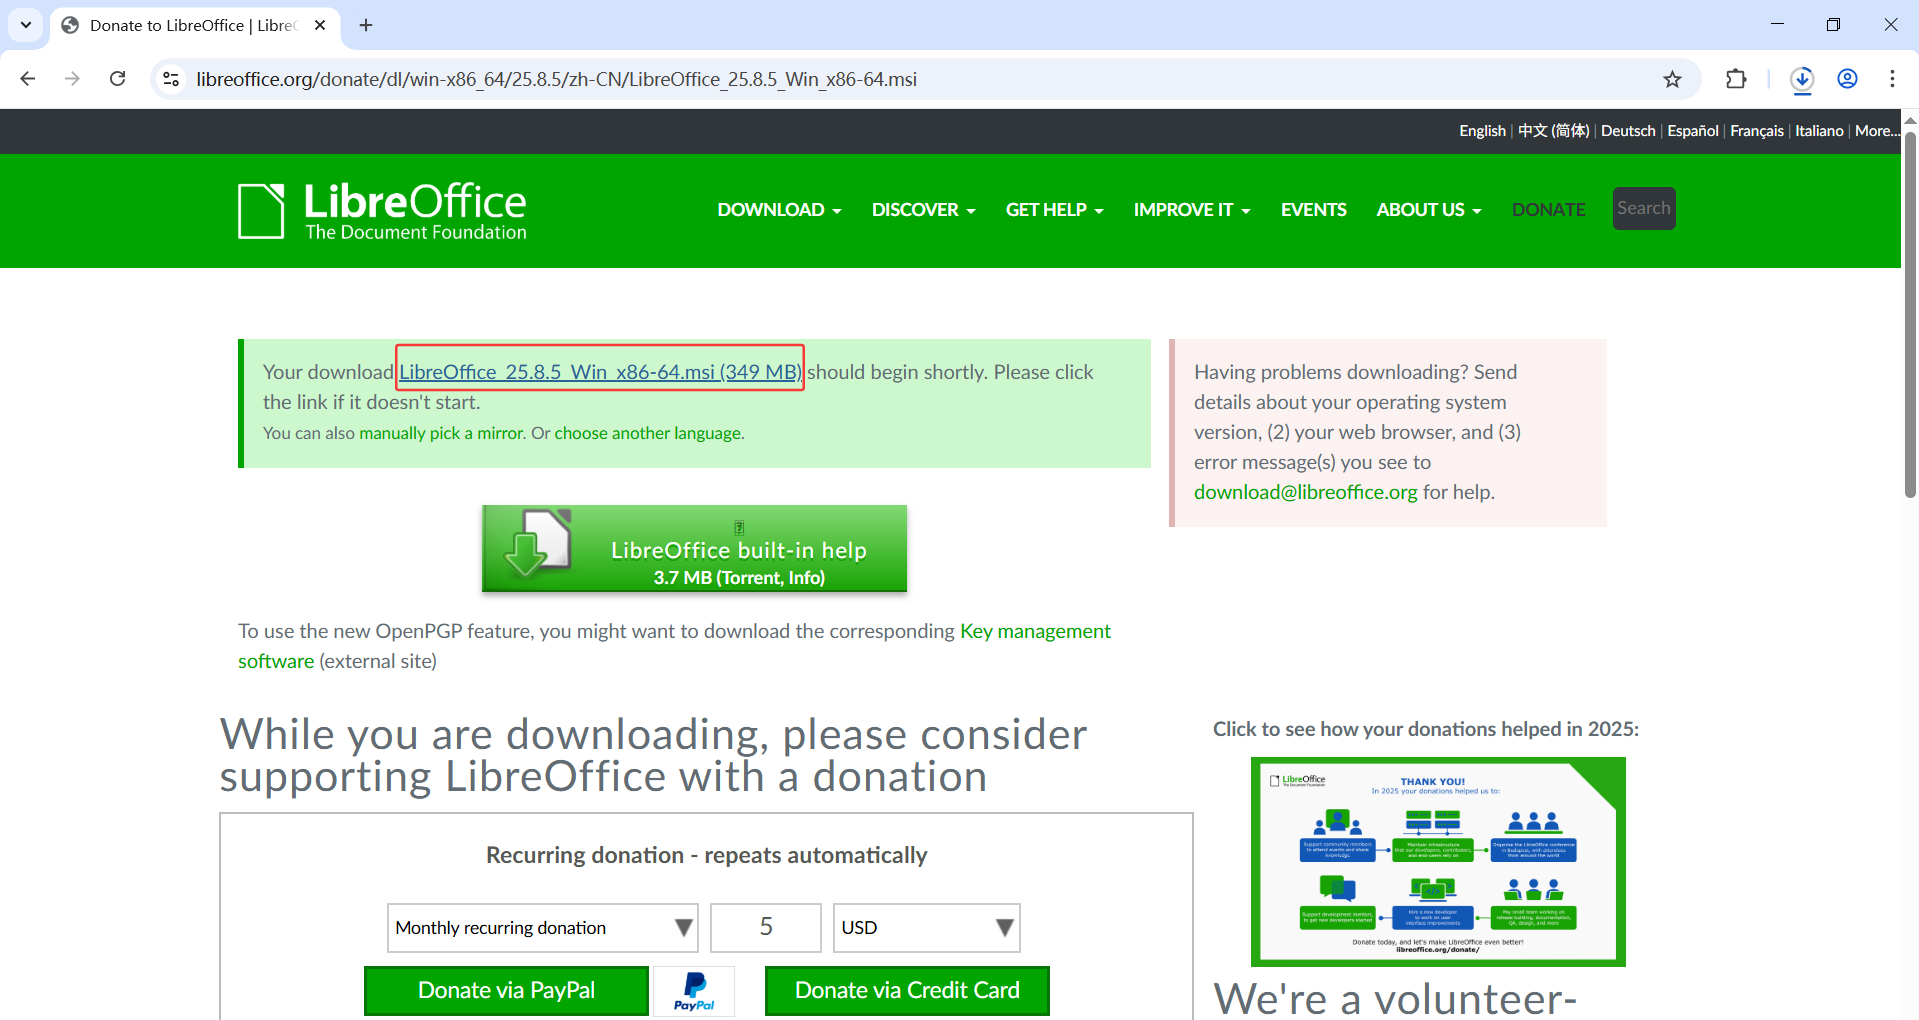Open the Chrome profile menu
Viewport: 1919px width, 1020px height.
[1847, 79]
